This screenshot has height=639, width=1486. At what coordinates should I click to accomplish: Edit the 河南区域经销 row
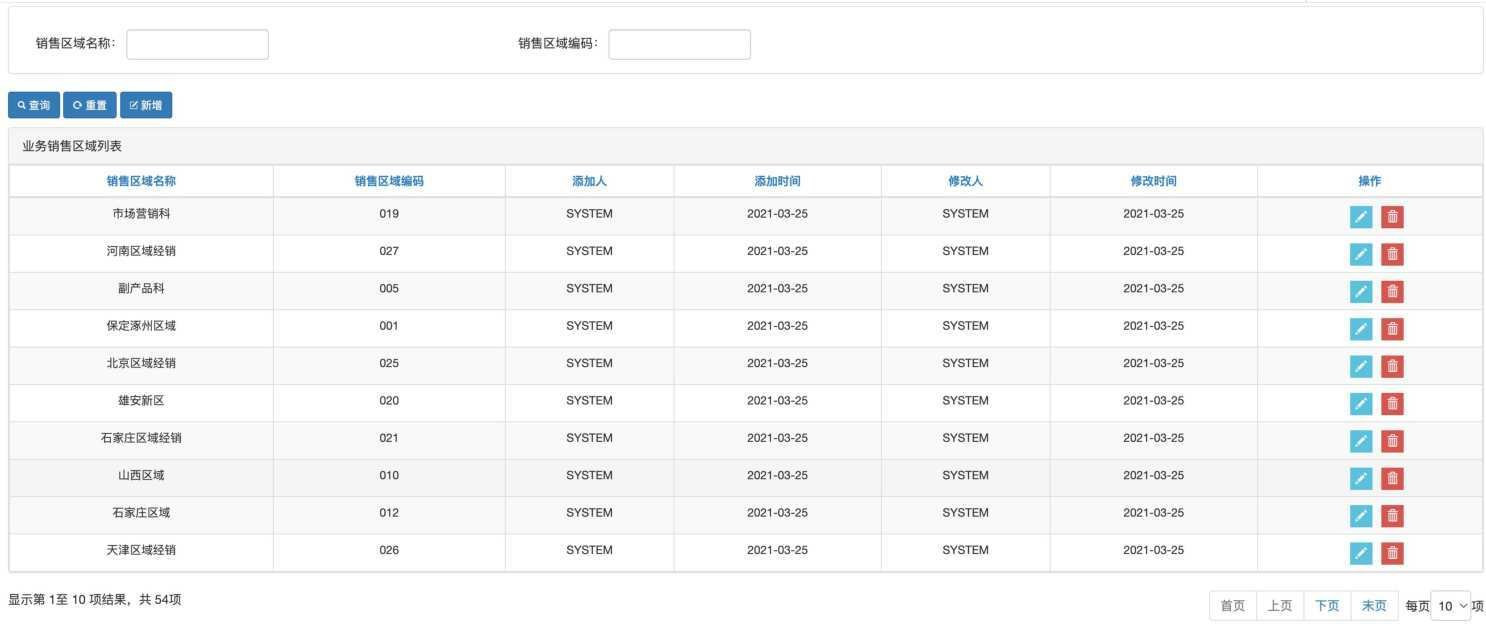point(1361,254)
